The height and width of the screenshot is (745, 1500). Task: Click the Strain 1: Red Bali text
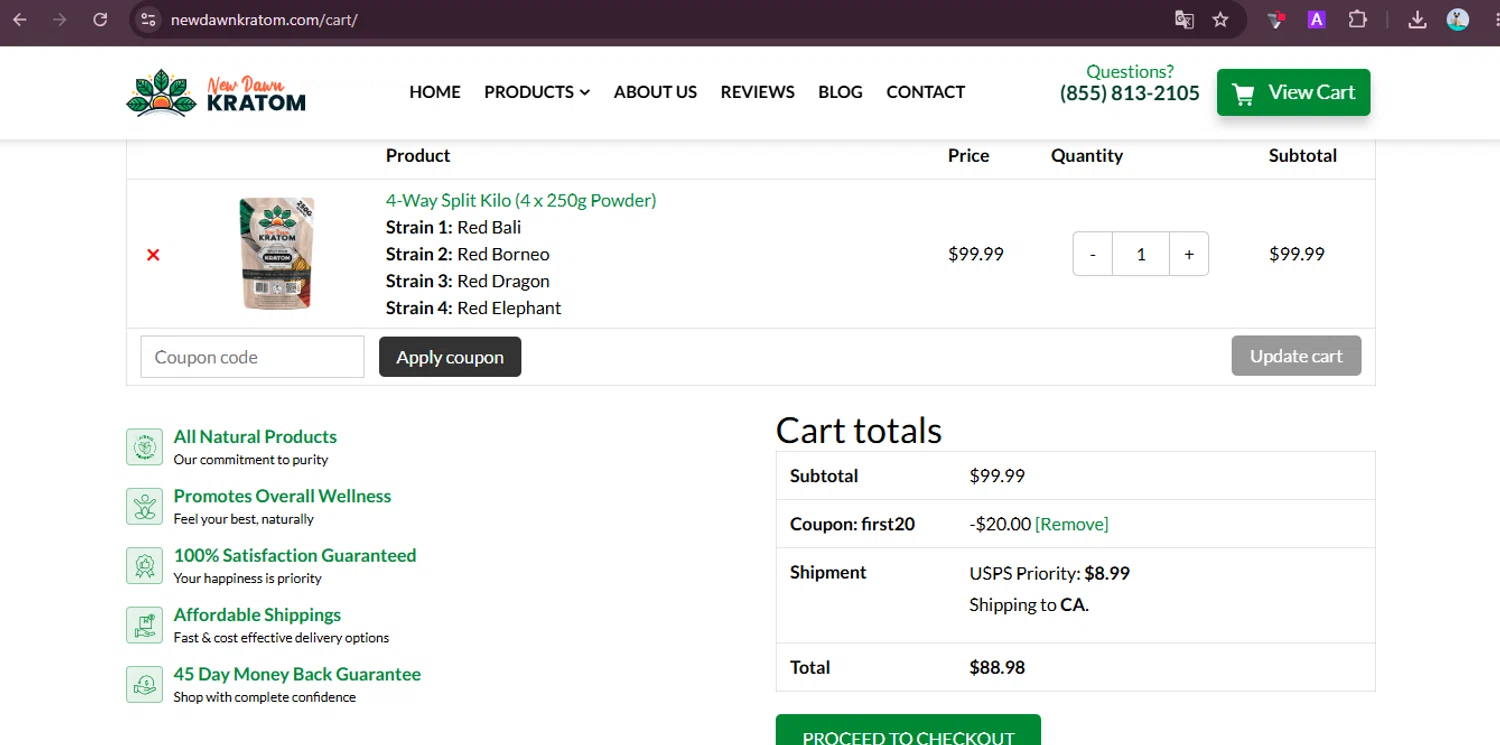[x=453, y=227]
